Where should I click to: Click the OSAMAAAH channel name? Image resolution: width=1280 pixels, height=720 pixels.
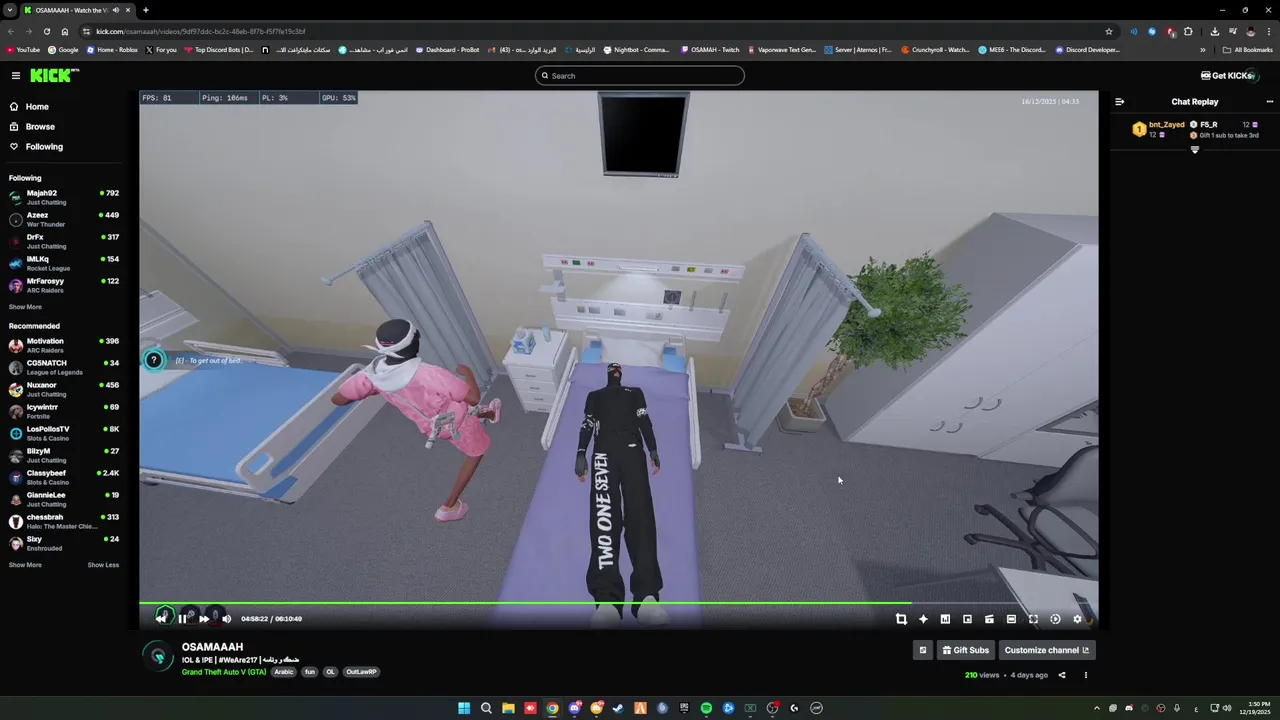[x=212, y=647]
